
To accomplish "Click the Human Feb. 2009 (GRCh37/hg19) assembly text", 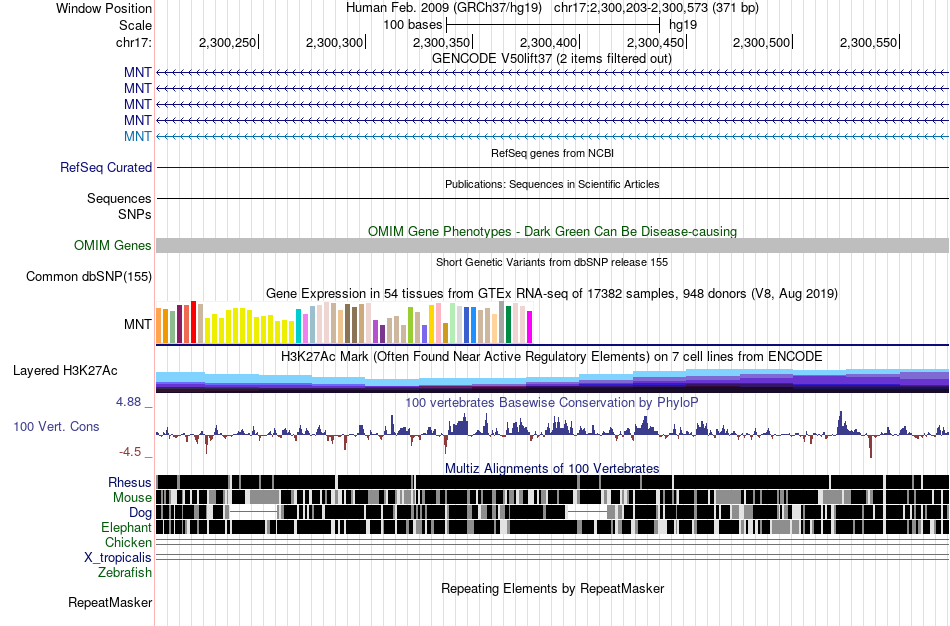I will pyautogui.click(x=445, y=8).
